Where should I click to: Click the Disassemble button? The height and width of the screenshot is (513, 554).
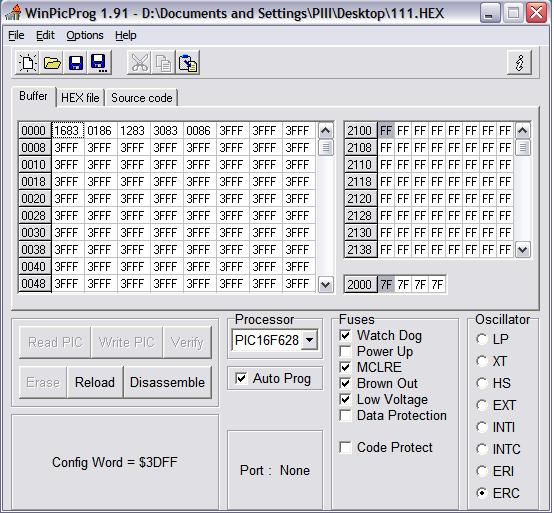[167, 382]
